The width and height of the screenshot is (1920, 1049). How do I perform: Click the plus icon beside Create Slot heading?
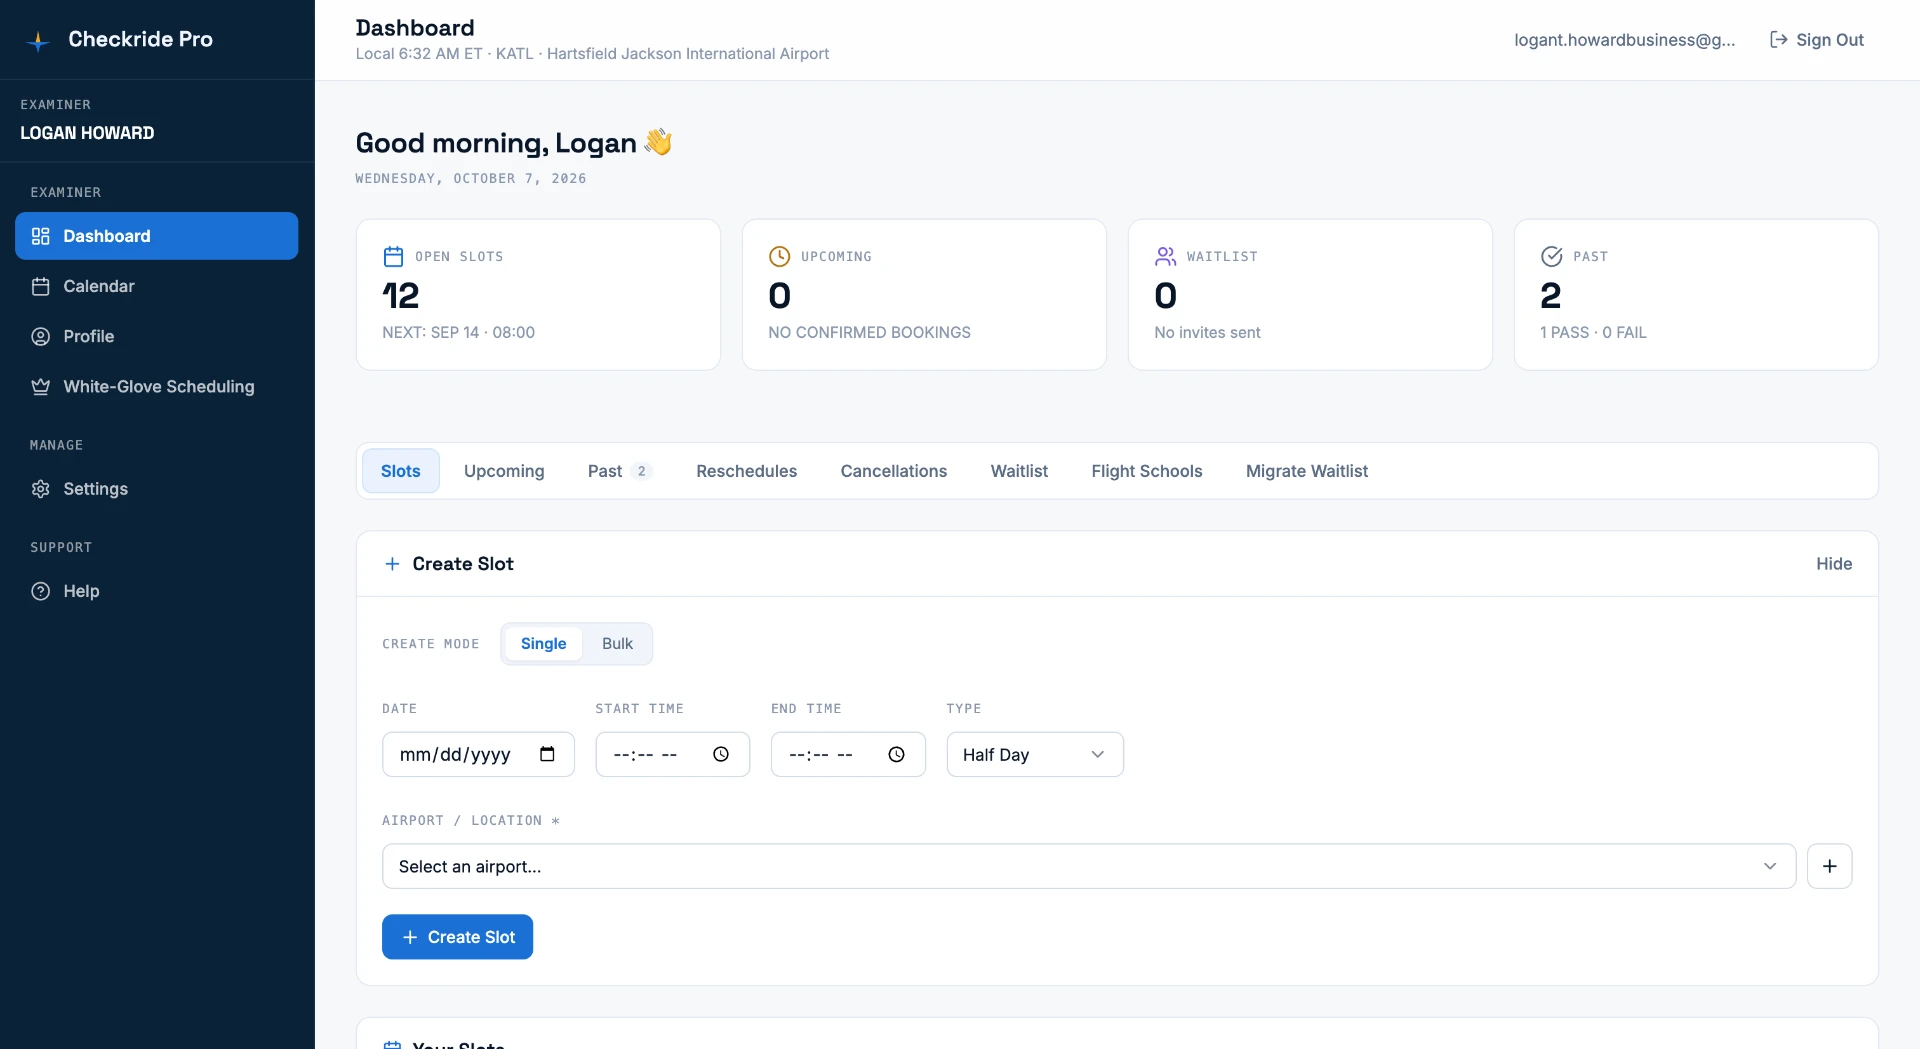[392, 564]
